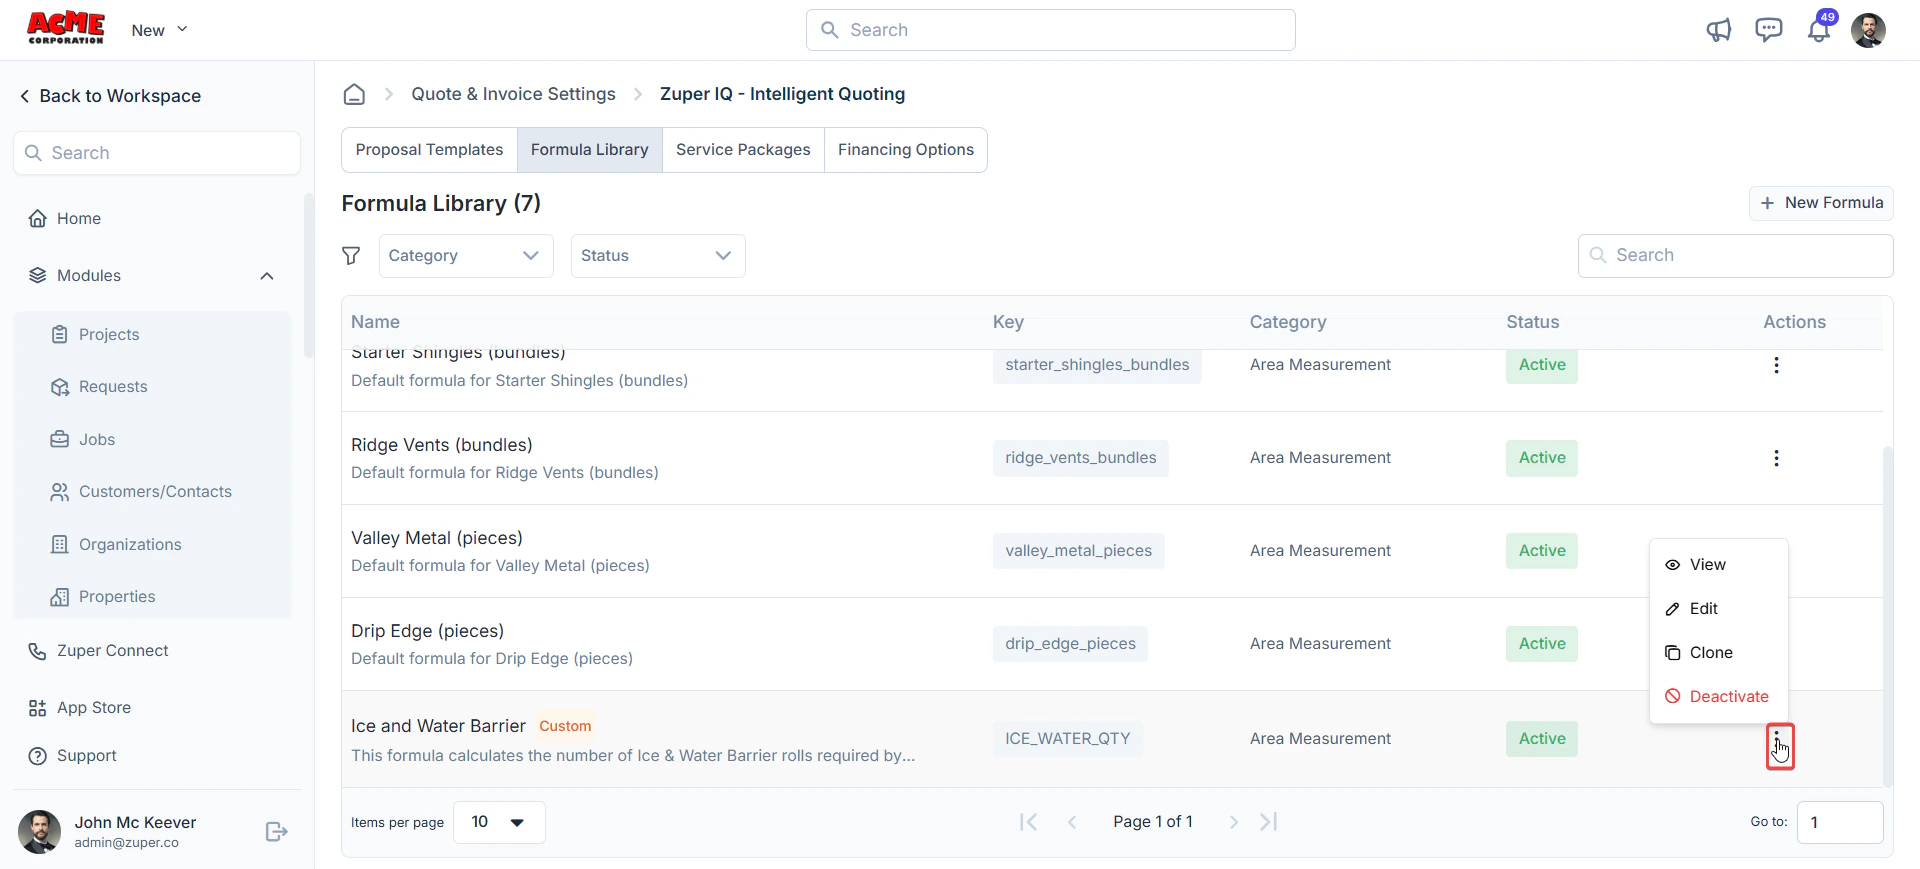Open the chat messages icon
This screenshot has width=1920, height=869.
(1768, 30)
